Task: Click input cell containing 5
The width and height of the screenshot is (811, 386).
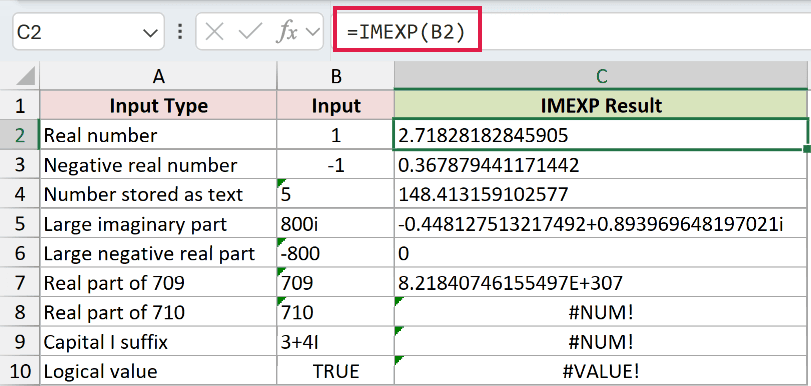Action: [336, 195]
